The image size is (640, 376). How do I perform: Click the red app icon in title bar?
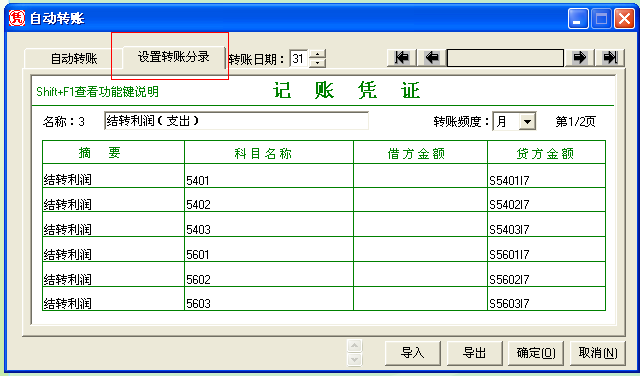pyautogui.click(x=17, y=18)
